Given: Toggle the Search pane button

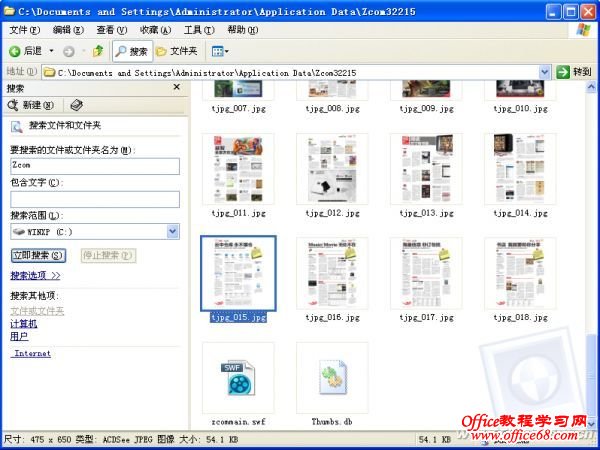Looking at the screenshot, I should (132, 51).
